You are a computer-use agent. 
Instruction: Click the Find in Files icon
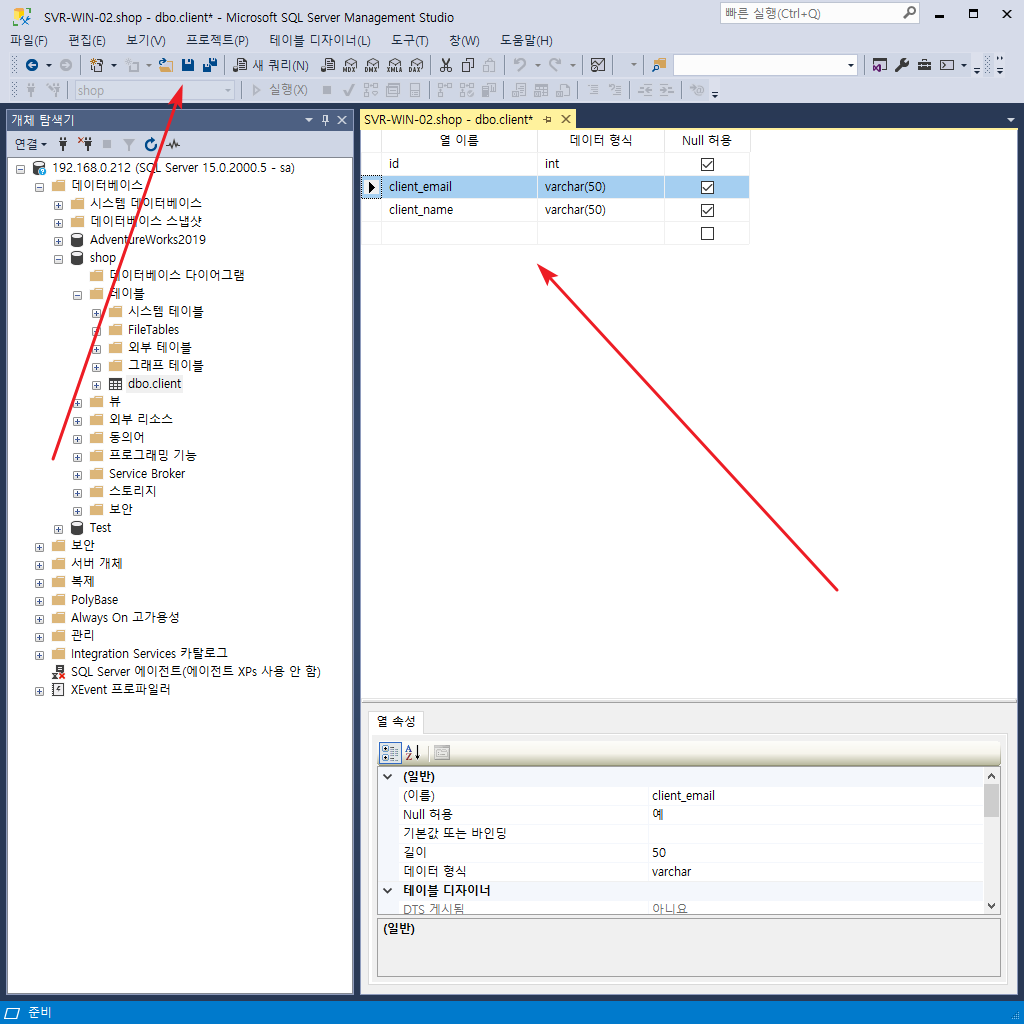659,65
